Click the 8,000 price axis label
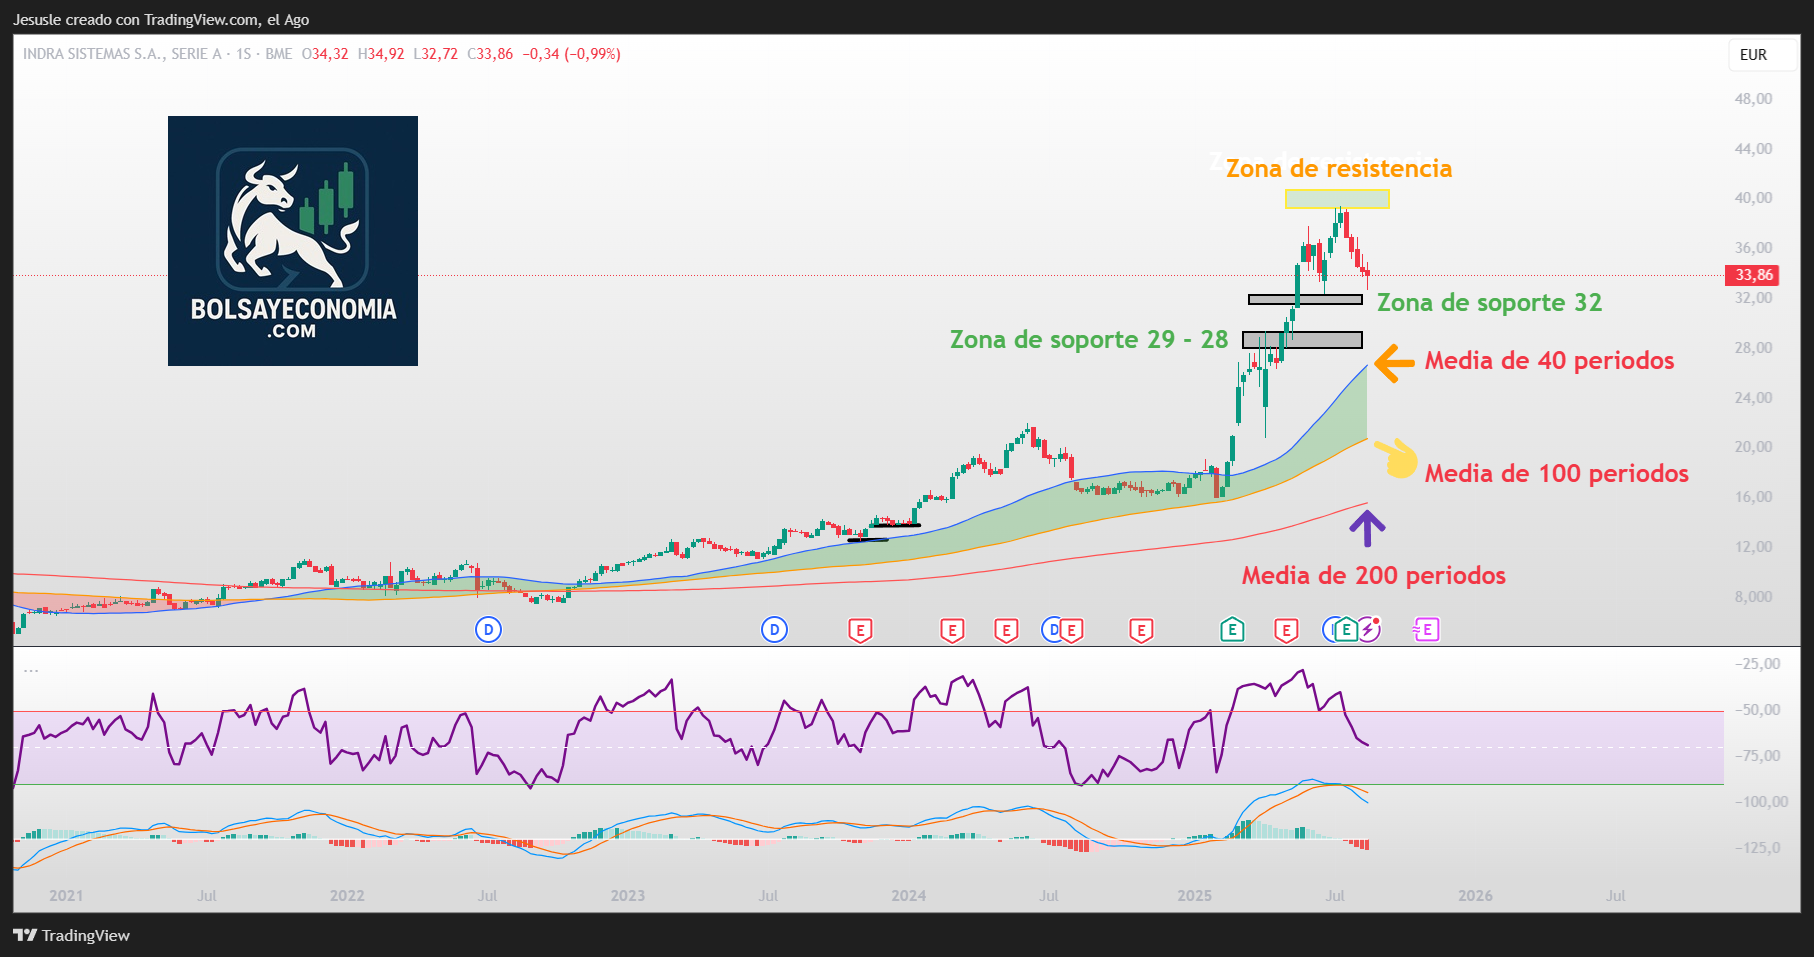1814x957 pixels. (1753, 597)
